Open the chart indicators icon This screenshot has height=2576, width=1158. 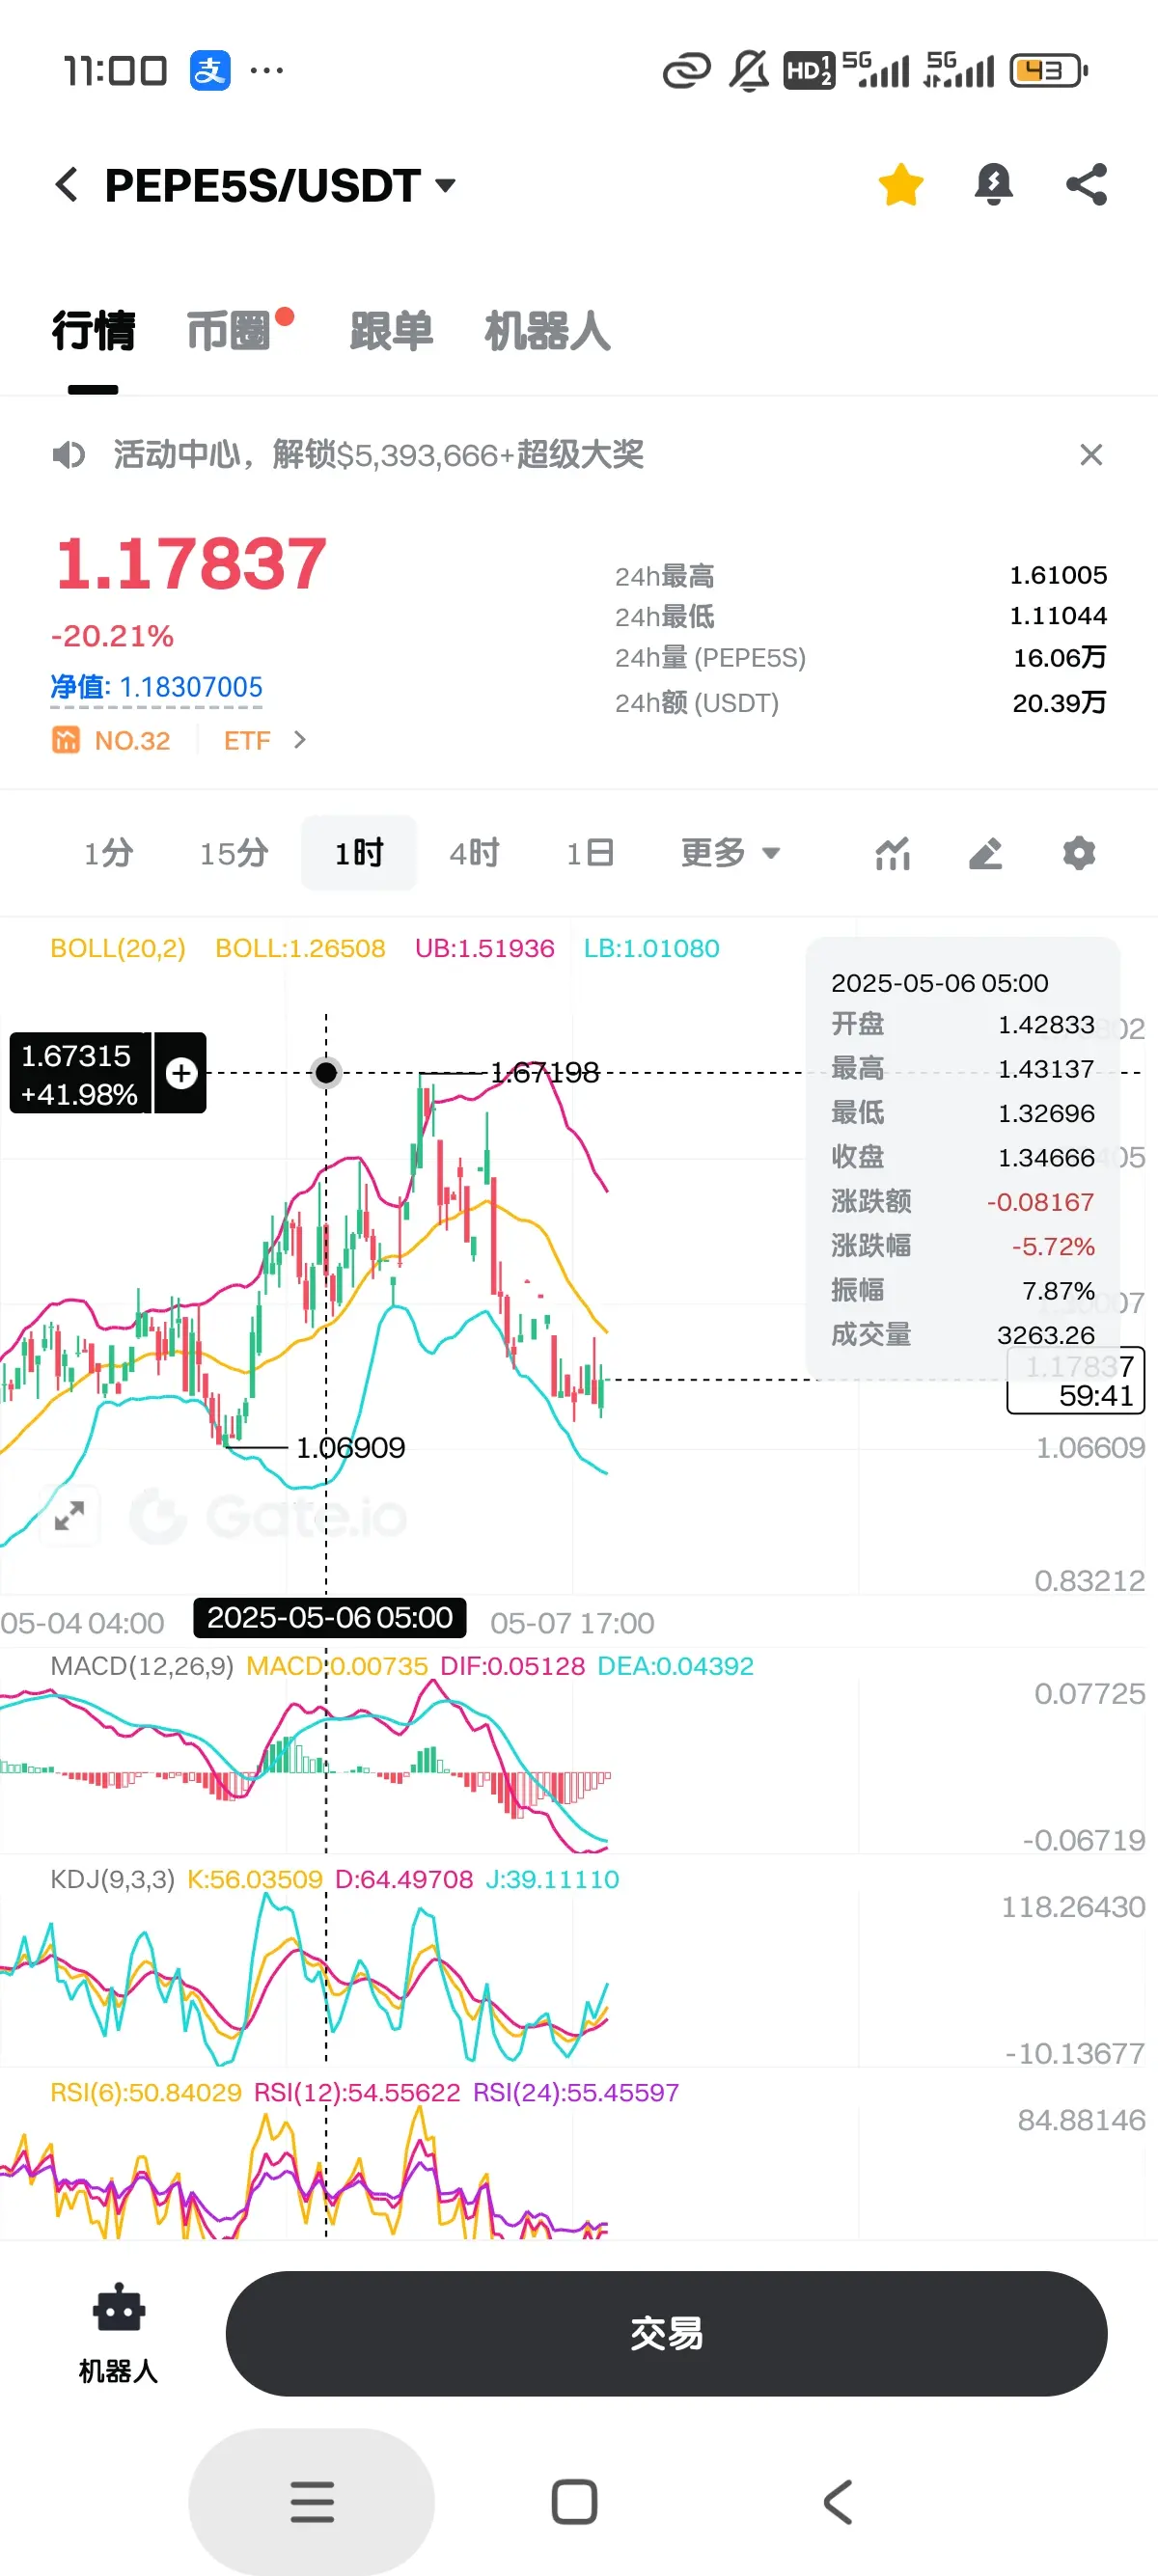tap(892, 853)
